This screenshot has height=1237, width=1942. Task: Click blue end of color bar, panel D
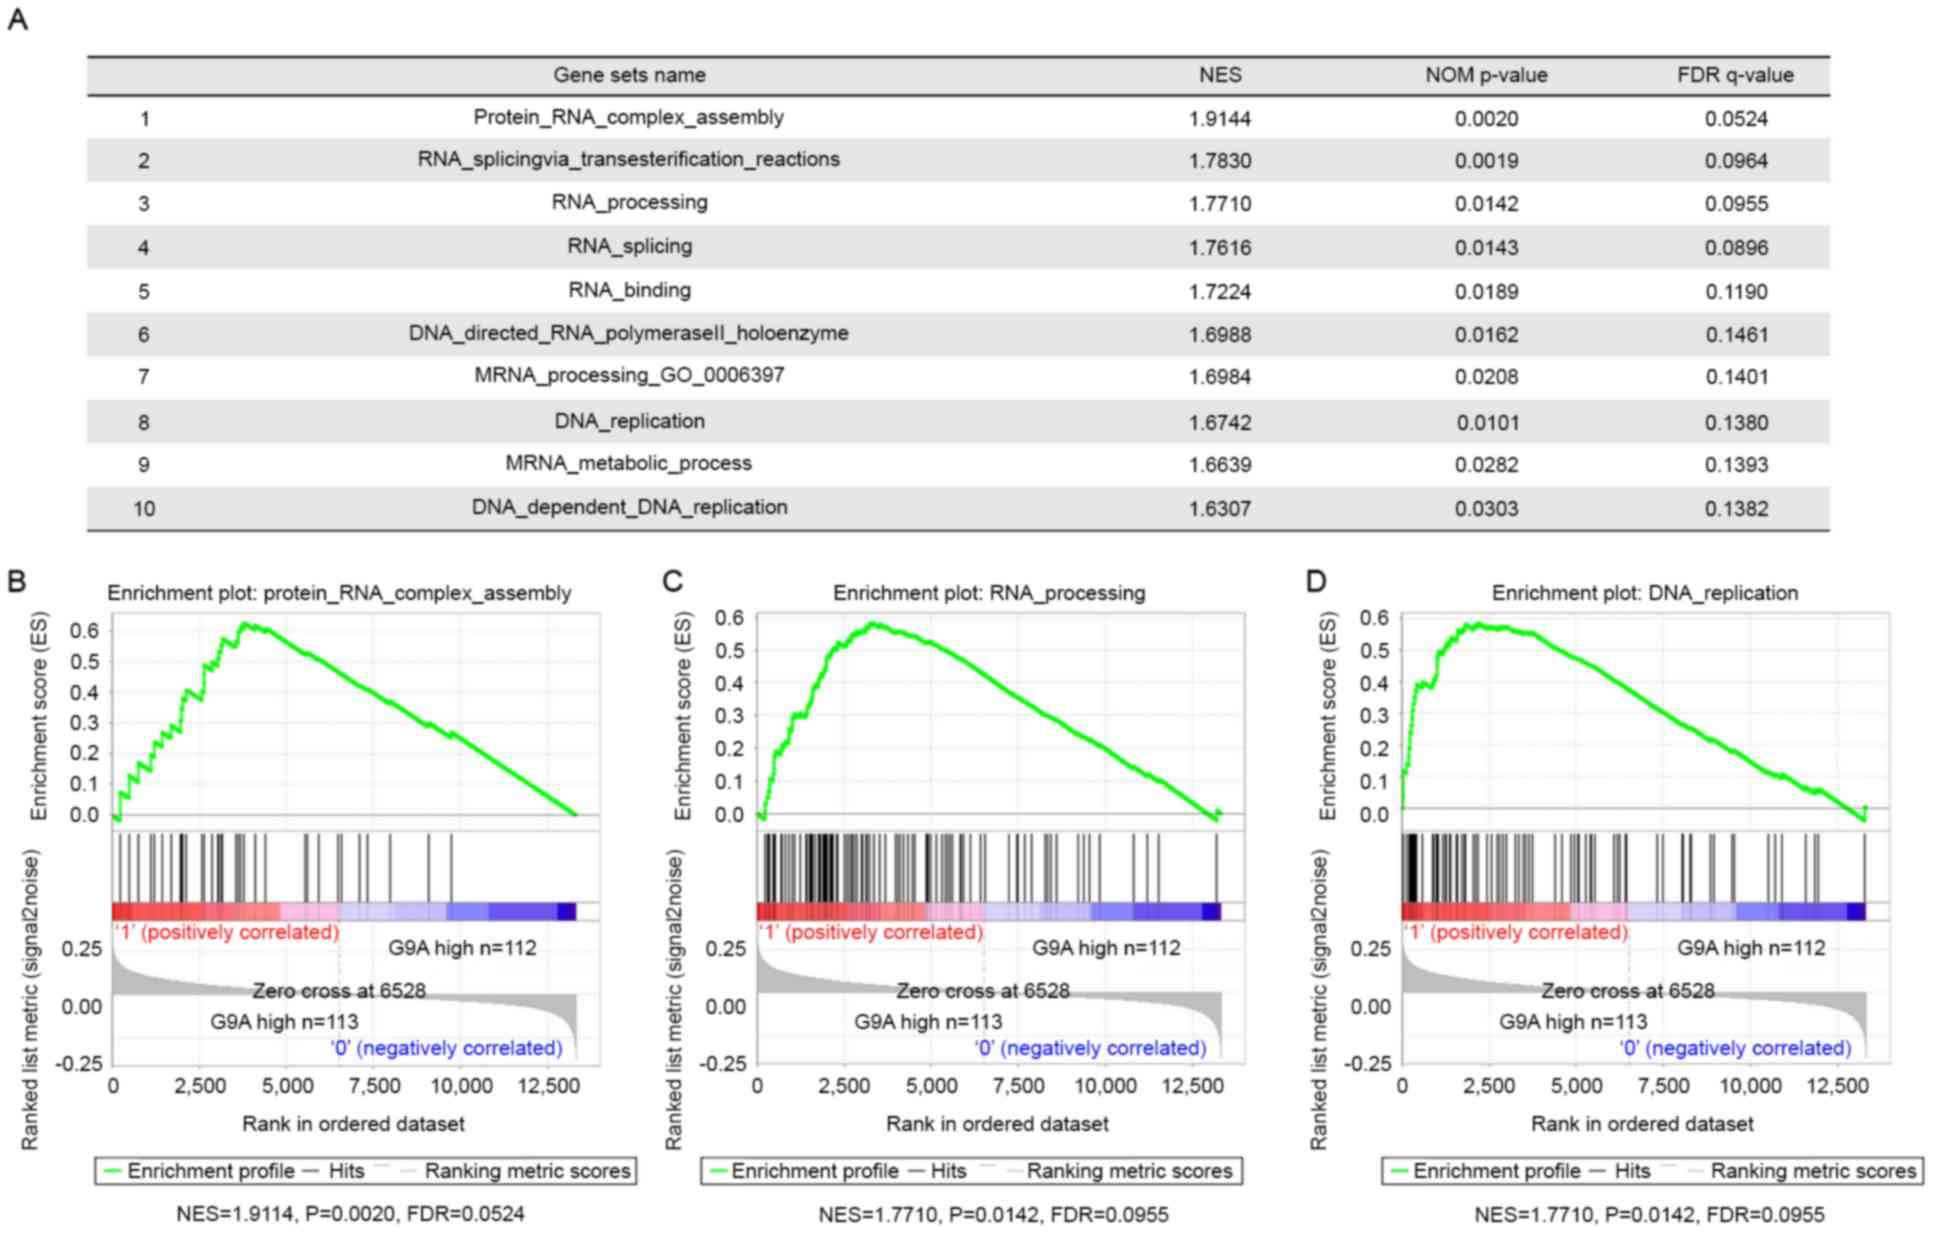point(1855,911)
